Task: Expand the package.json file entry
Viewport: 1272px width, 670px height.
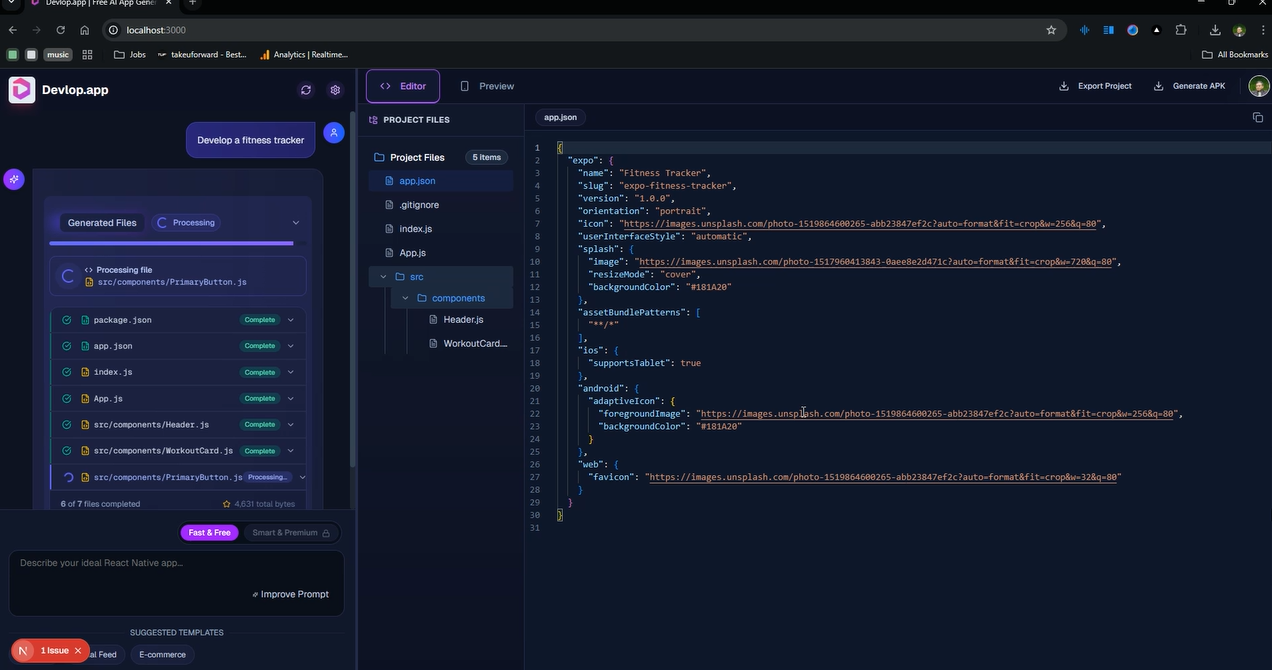Action: coord(291,320)
